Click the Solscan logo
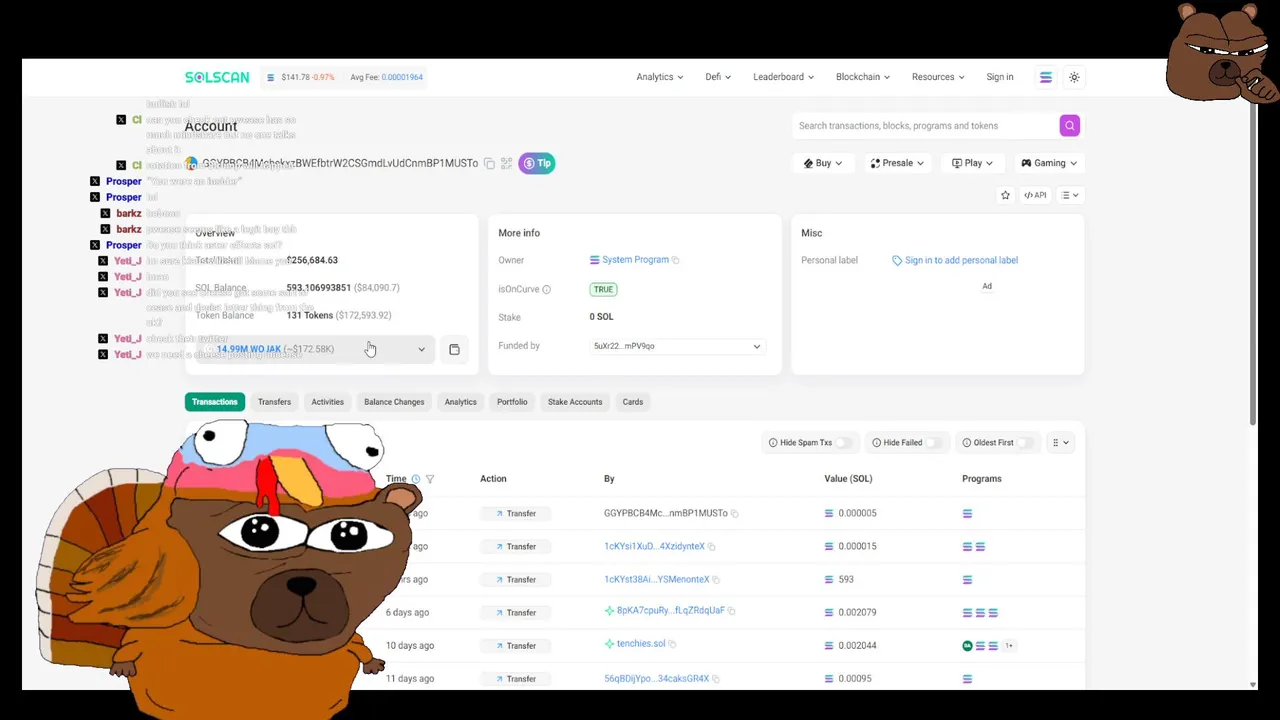 point(217,77)
